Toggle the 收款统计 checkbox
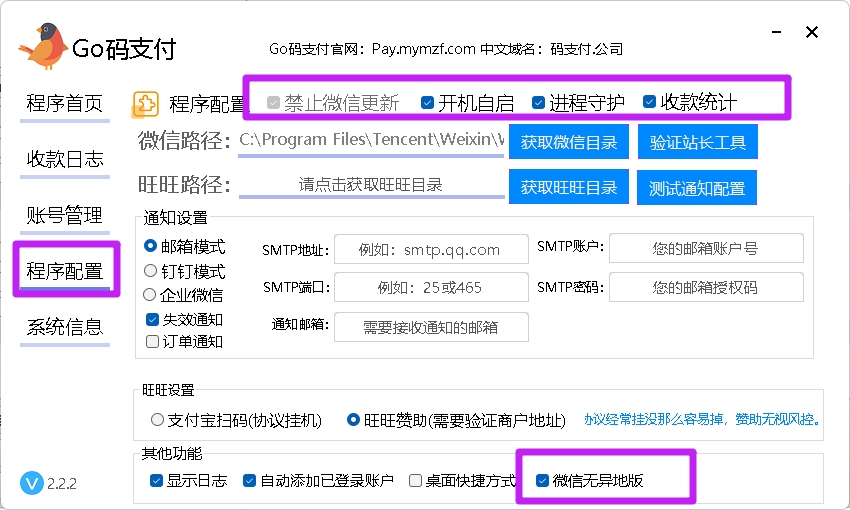 point(649,102)
